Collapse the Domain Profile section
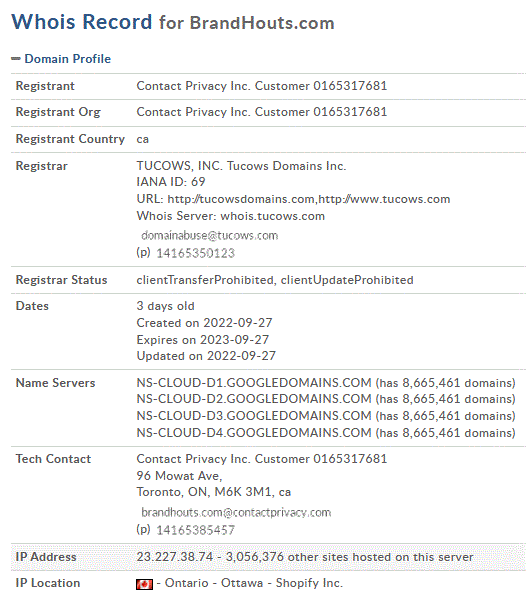 click(16, 59)
